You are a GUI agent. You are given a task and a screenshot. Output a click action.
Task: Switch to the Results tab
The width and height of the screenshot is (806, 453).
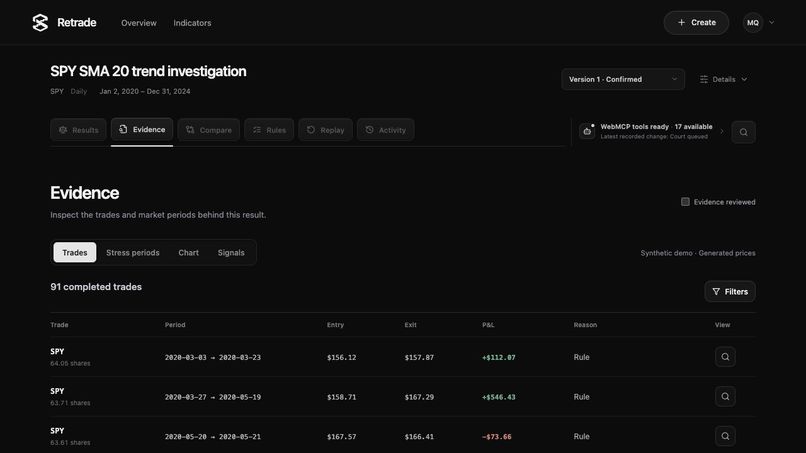pos(78,130)
